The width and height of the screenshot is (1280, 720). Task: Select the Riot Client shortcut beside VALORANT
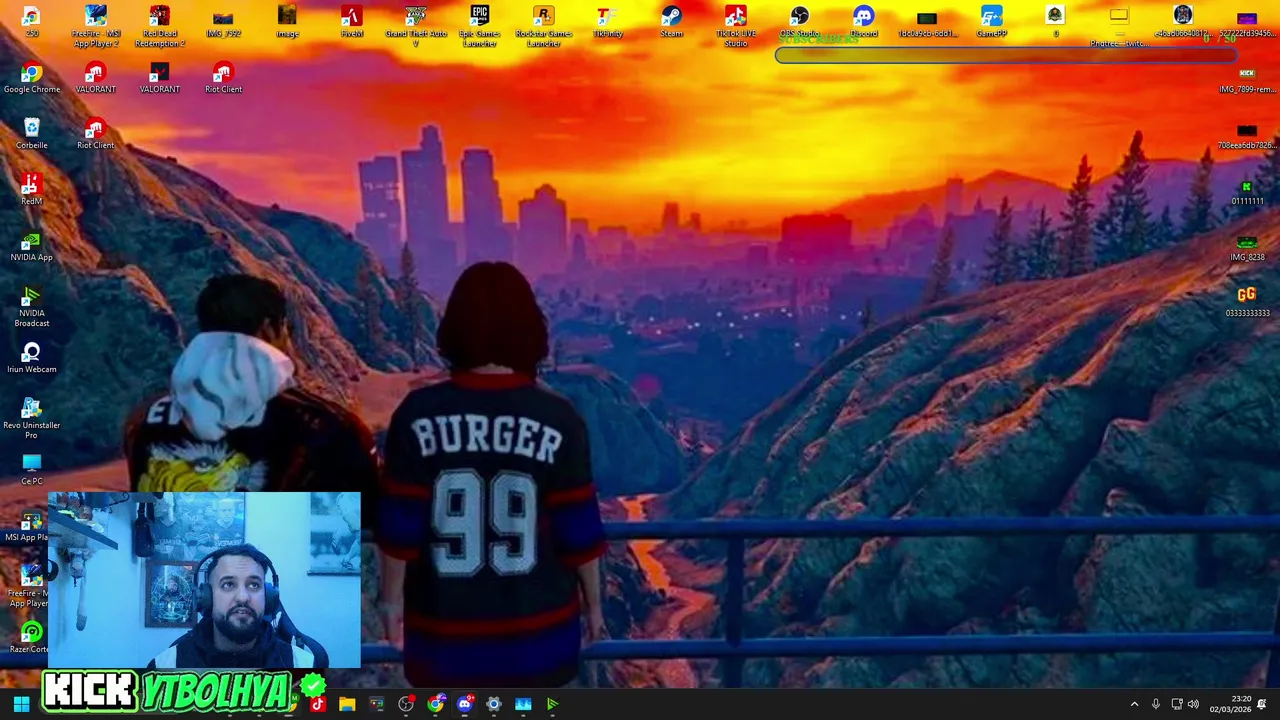coord(223,79)
